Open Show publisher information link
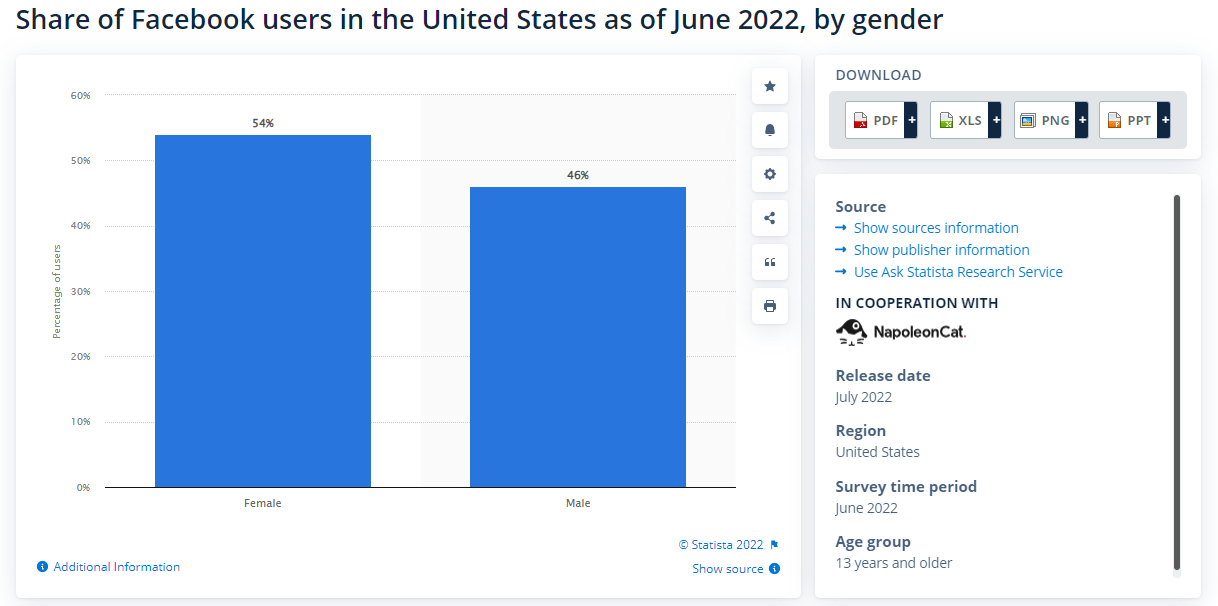Screen dimensions: 1218x606 click(941, 249)
